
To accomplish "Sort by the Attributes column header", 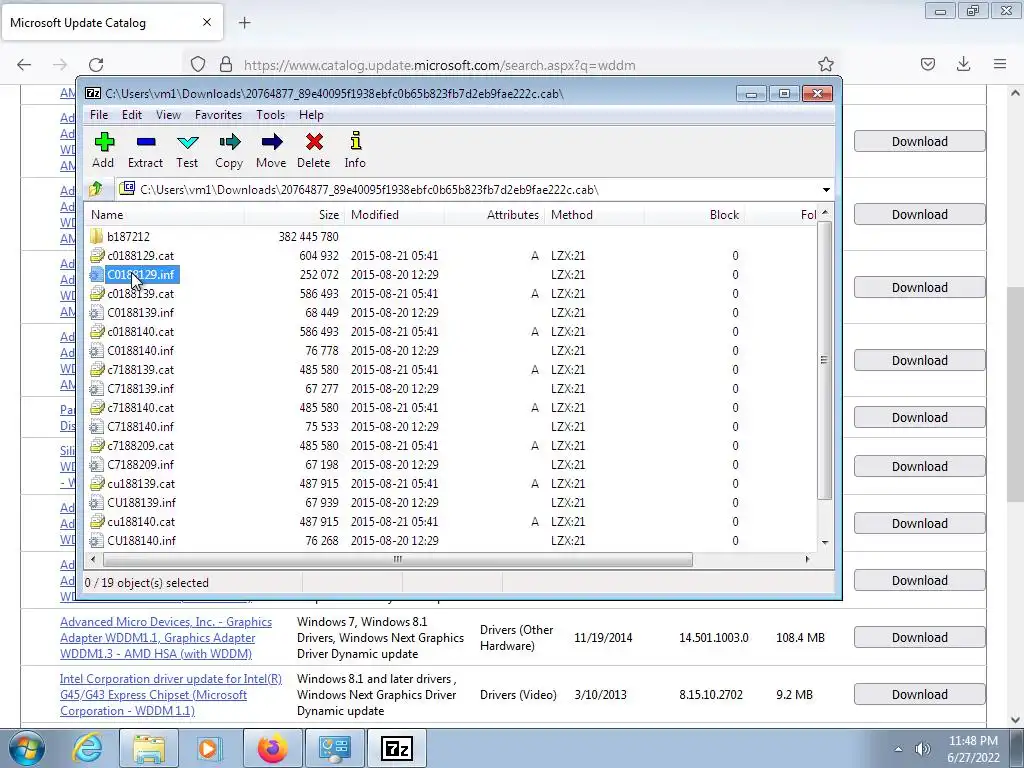I will [494, 215].
